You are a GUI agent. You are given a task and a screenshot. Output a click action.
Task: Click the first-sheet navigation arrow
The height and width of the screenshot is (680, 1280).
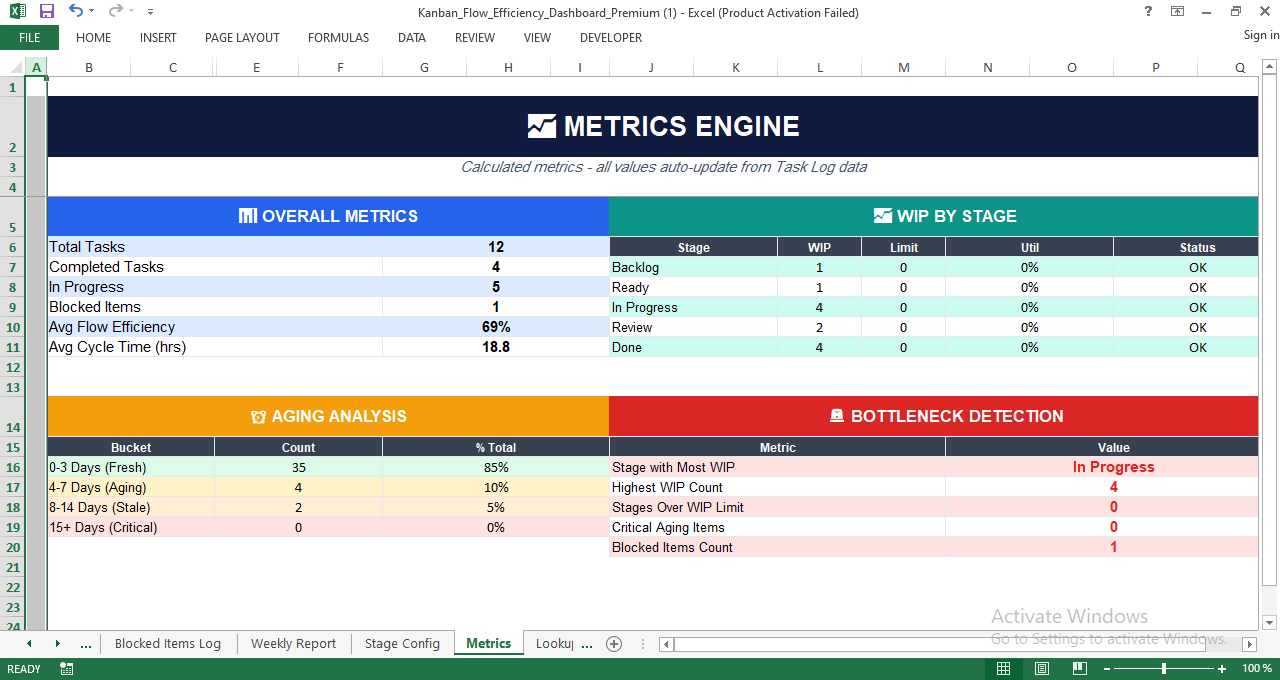point(28,643)
